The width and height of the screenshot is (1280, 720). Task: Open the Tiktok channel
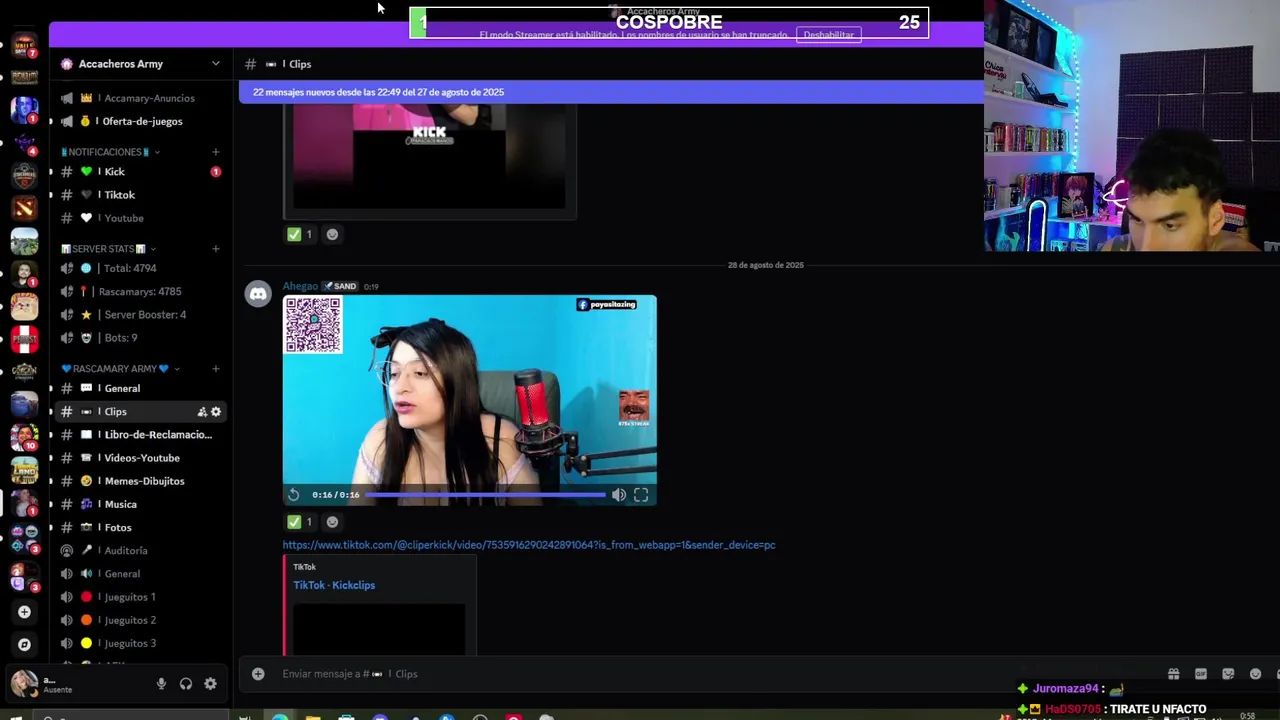tap(140, 195)
